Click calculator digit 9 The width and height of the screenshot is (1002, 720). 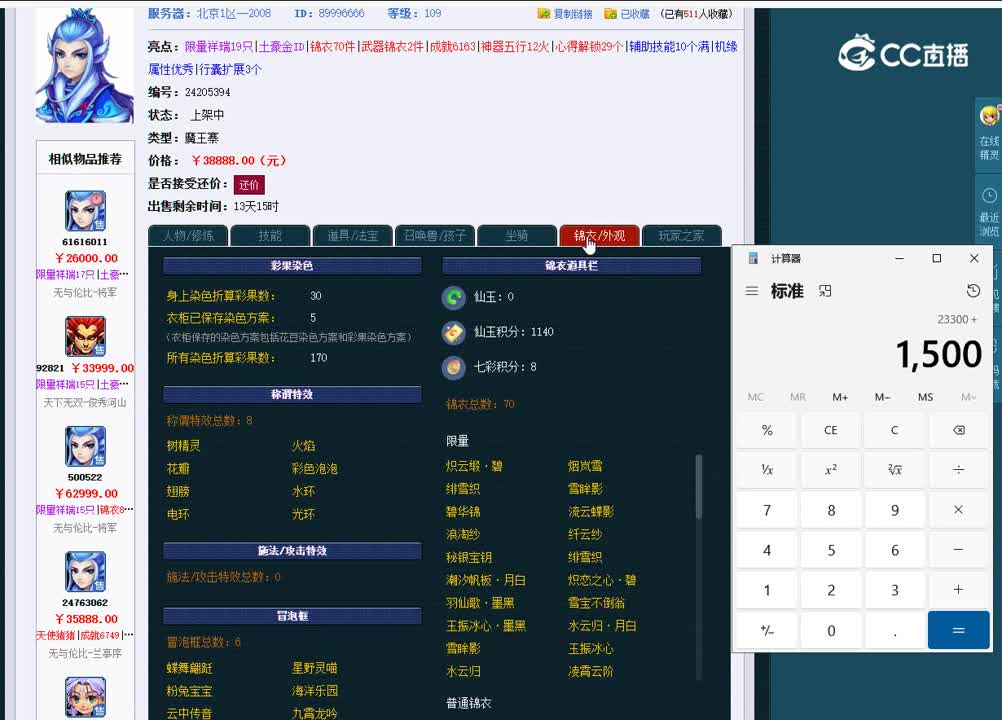[895, 510]
